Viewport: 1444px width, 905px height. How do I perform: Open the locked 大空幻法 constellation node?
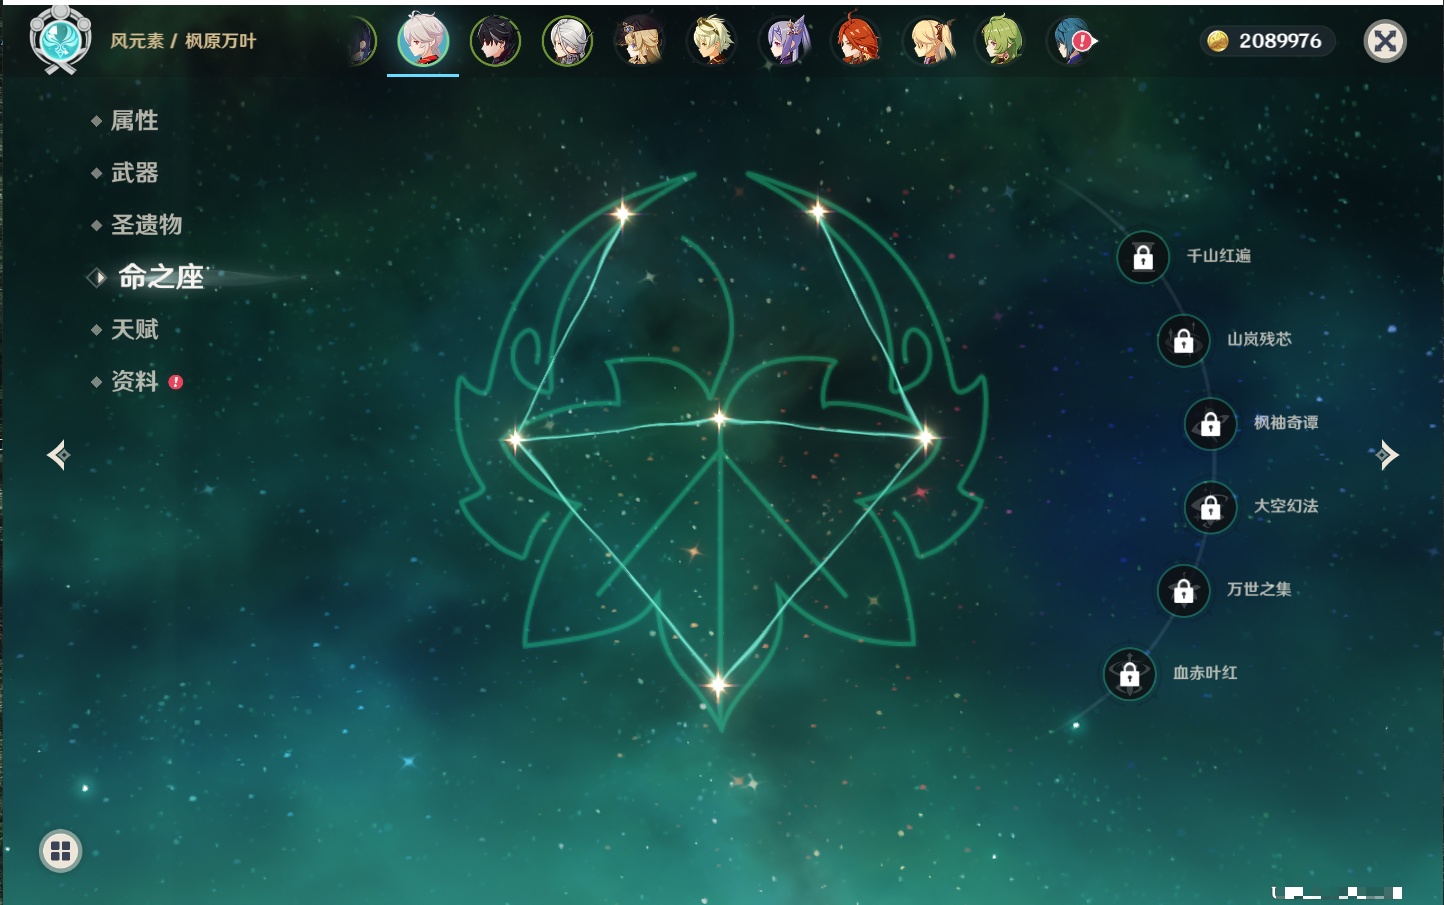pyautogui.click(x=1211, y=507)
